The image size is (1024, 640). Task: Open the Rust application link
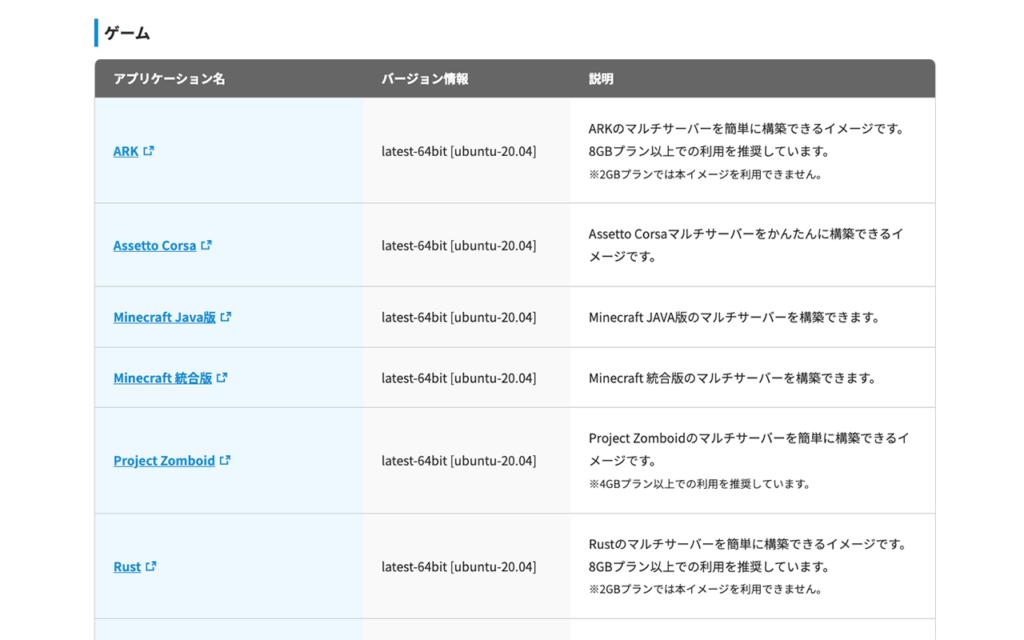[x=127, y=567]
